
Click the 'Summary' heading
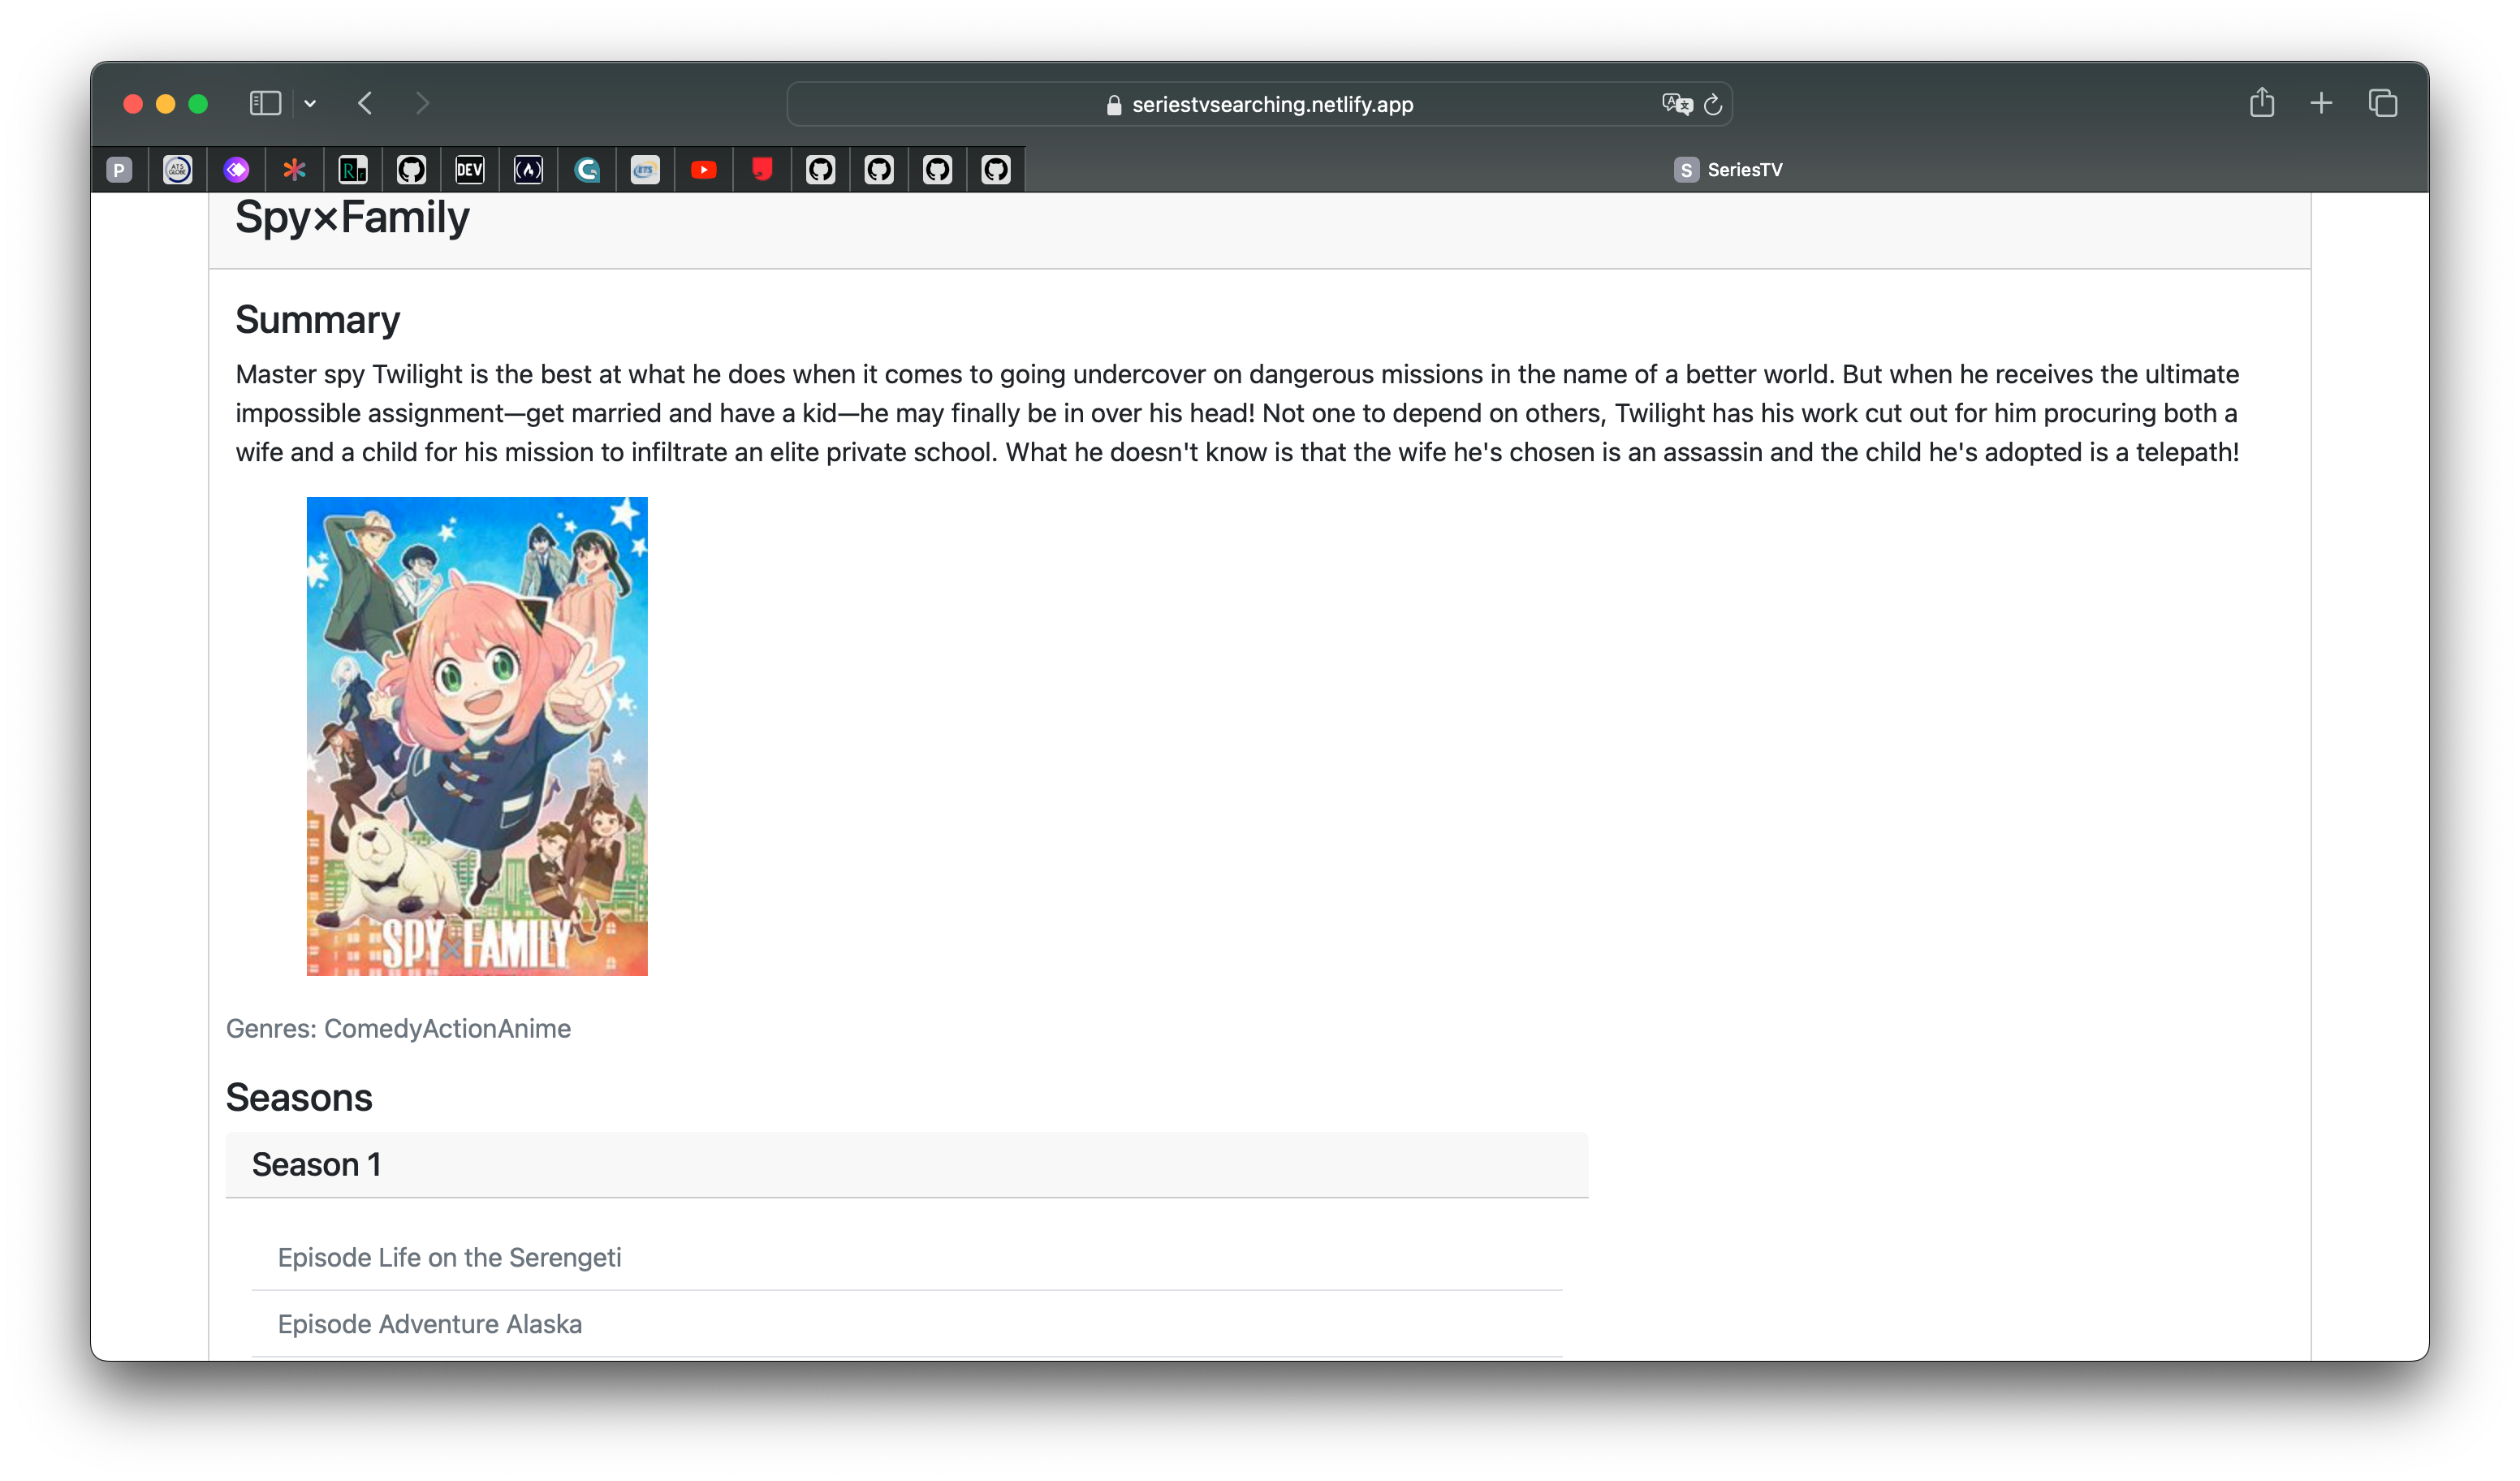(x=317, y=320)
